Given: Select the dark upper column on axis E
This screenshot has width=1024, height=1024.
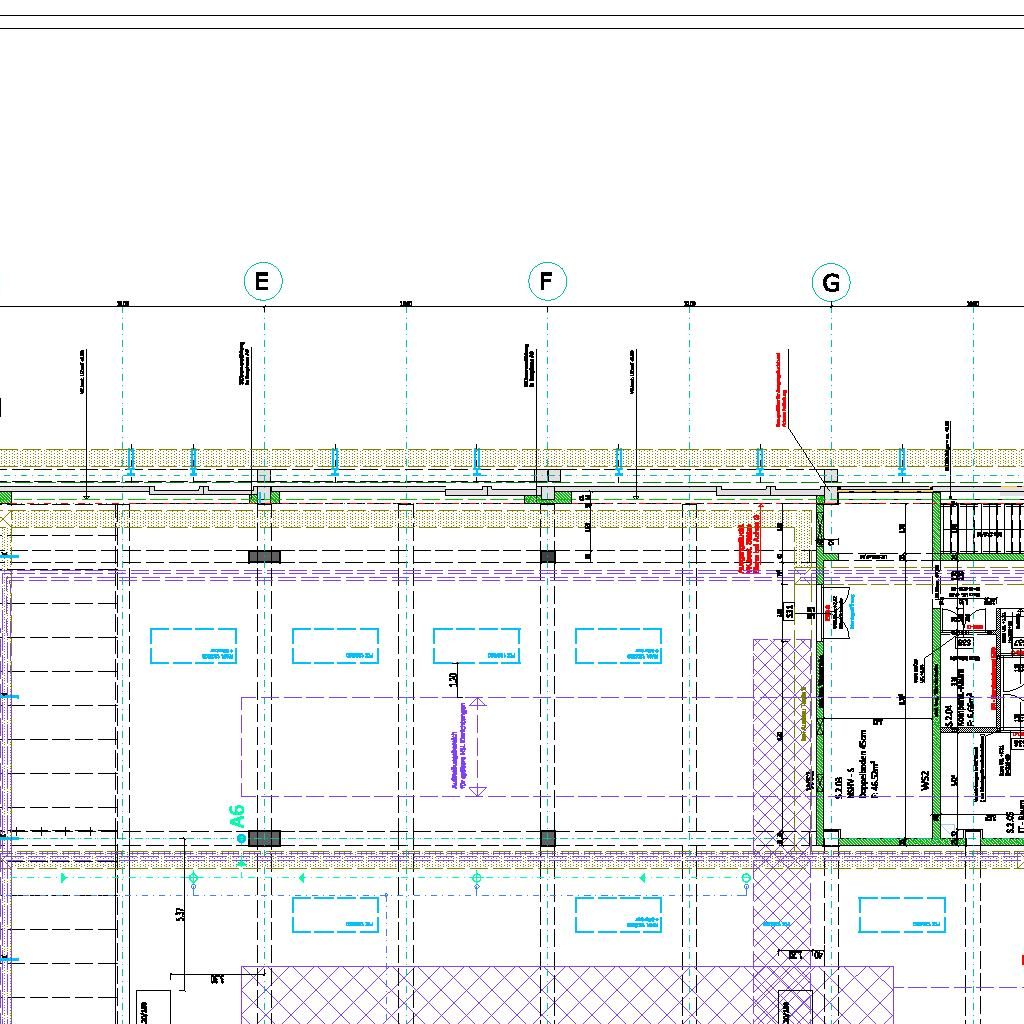Looking at the screenshot, I should (x=264, y=556).
